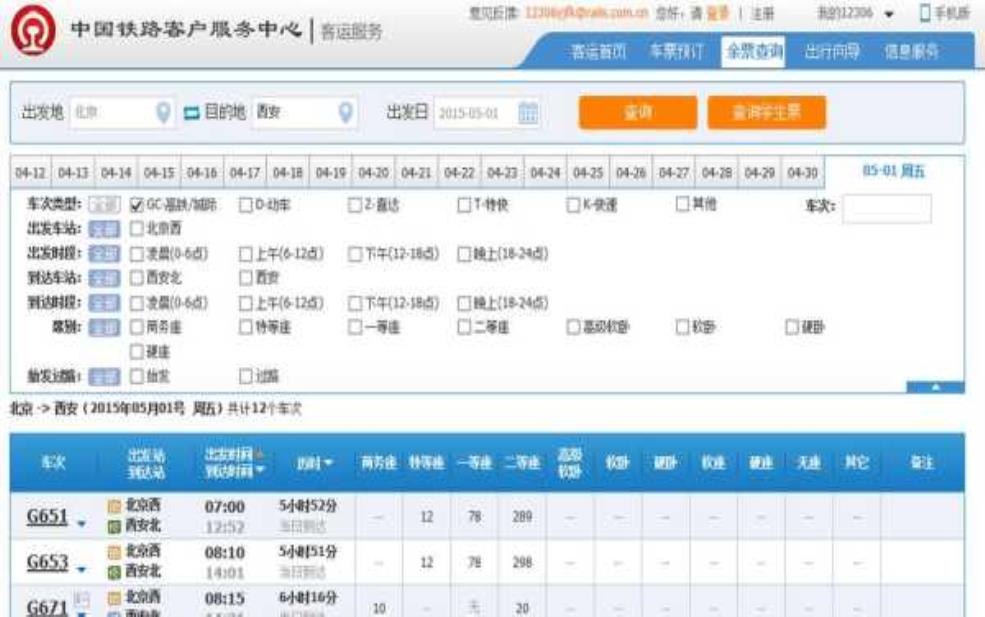Select the 05-01 周五 date tab
This screenshot has height=617, width=985.
893,171
